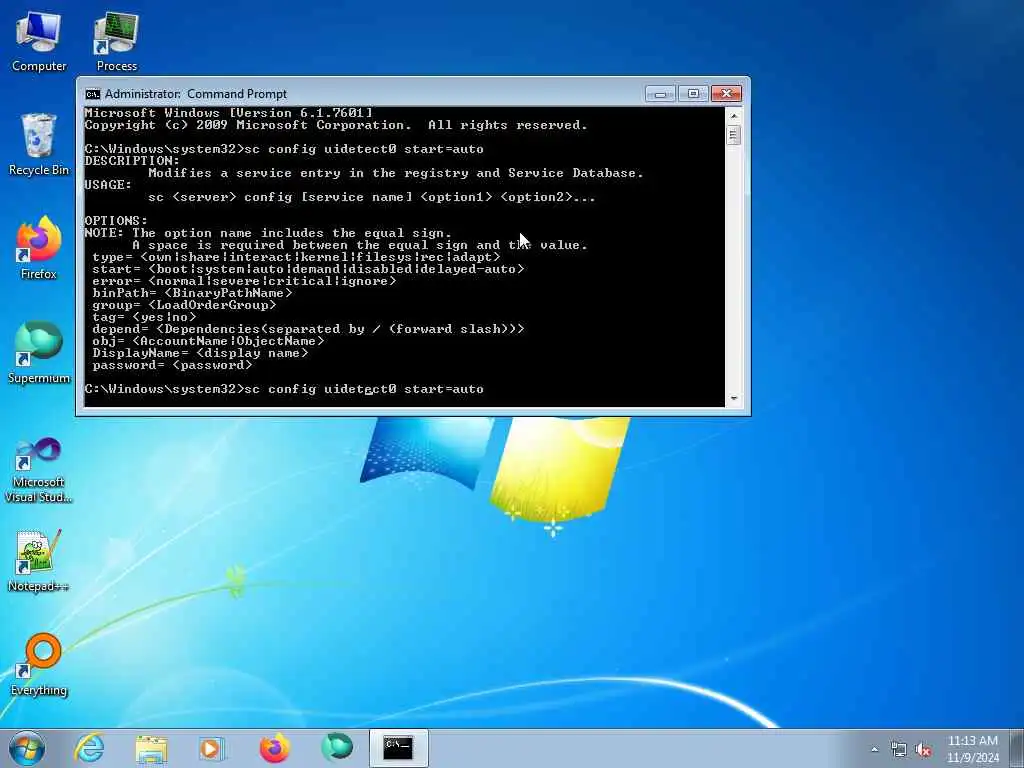Viewport: 1024px width, 768px height.
Task: Select the Everything search shortcut
Action: point(39,665)
